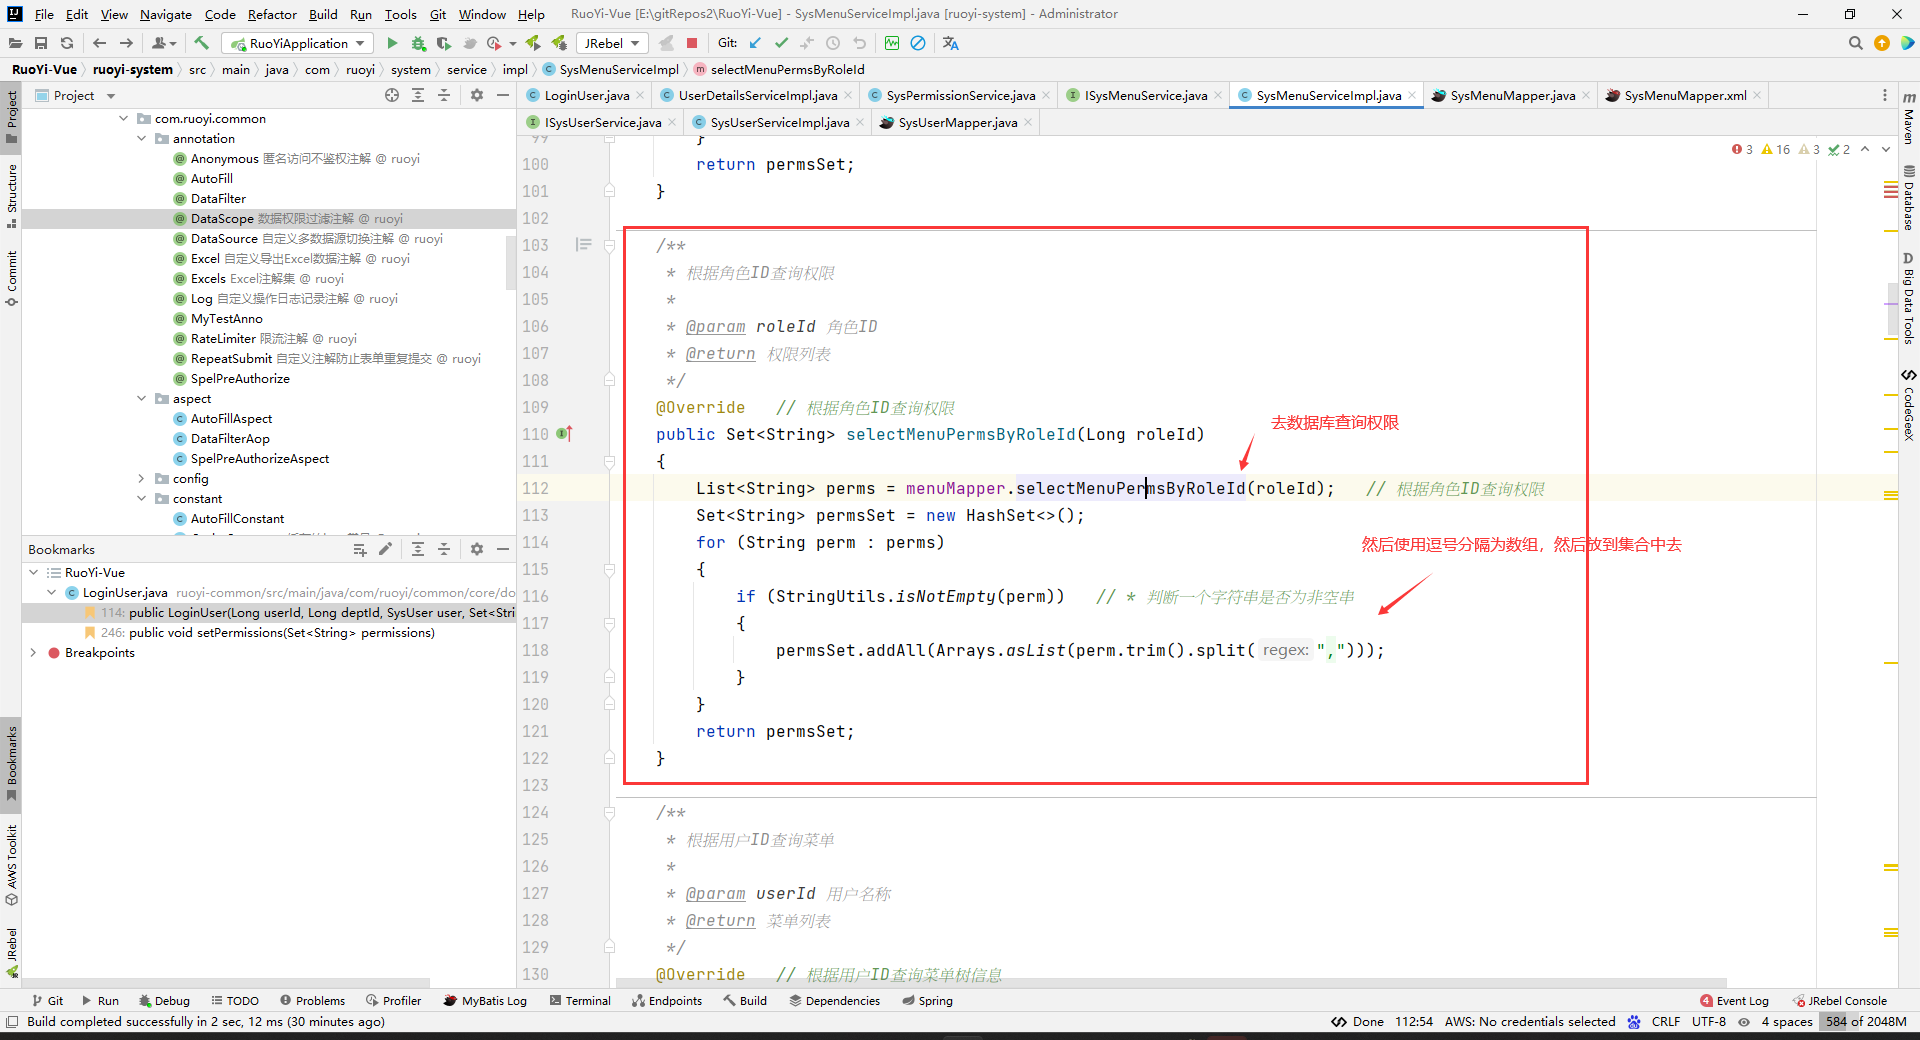
Task: Open the JRebel Console
Action: 1839,1000
